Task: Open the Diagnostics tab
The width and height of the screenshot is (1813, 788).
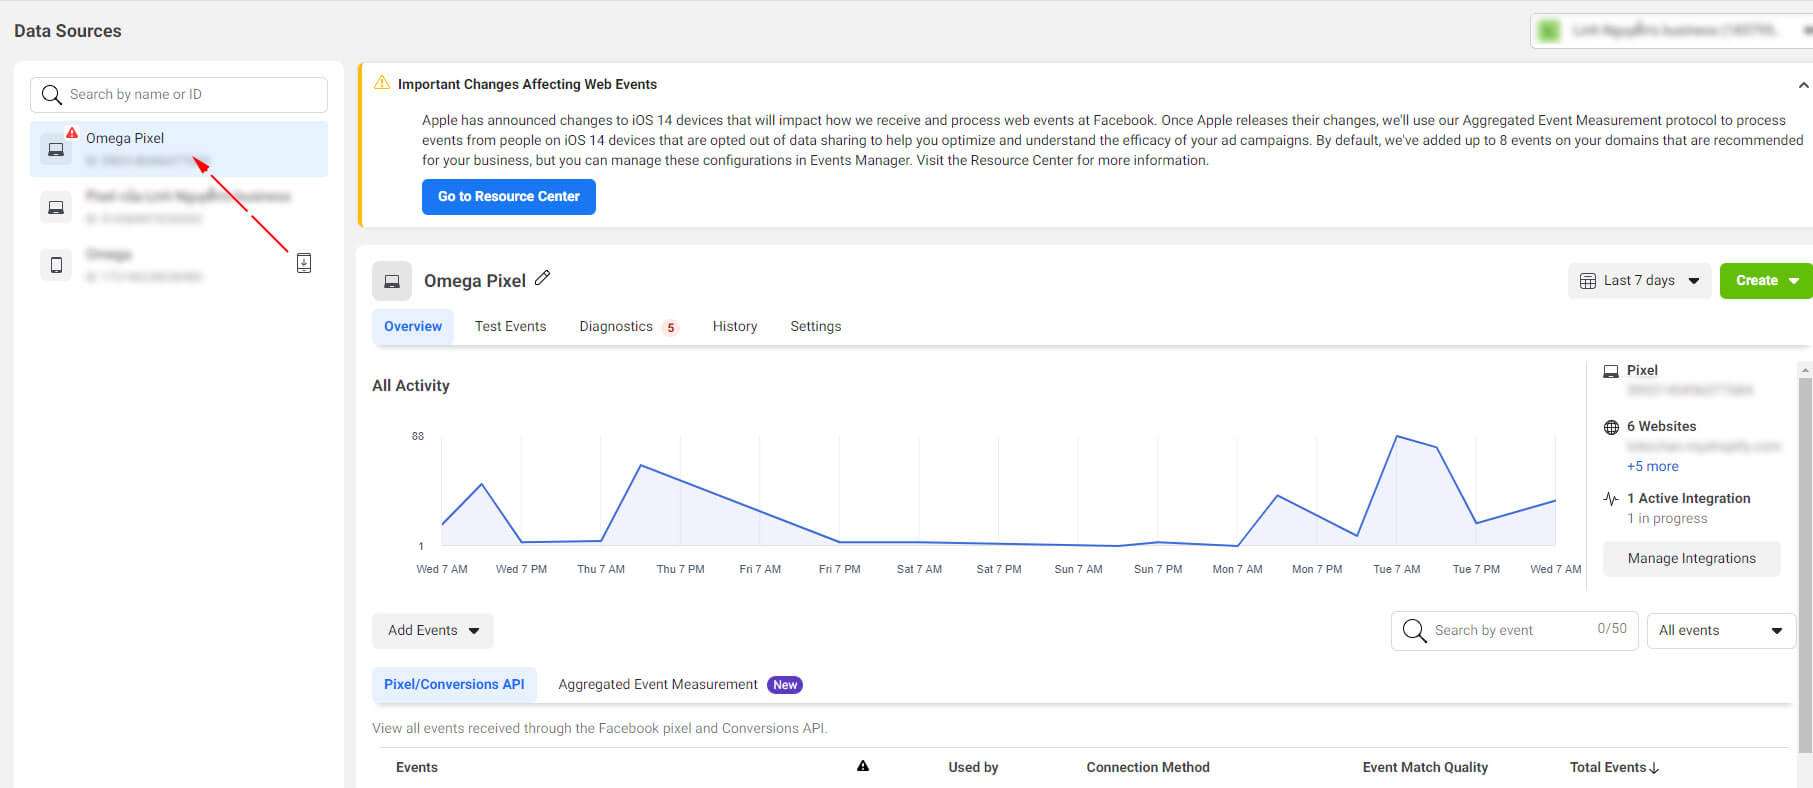Action: point(628,327)
